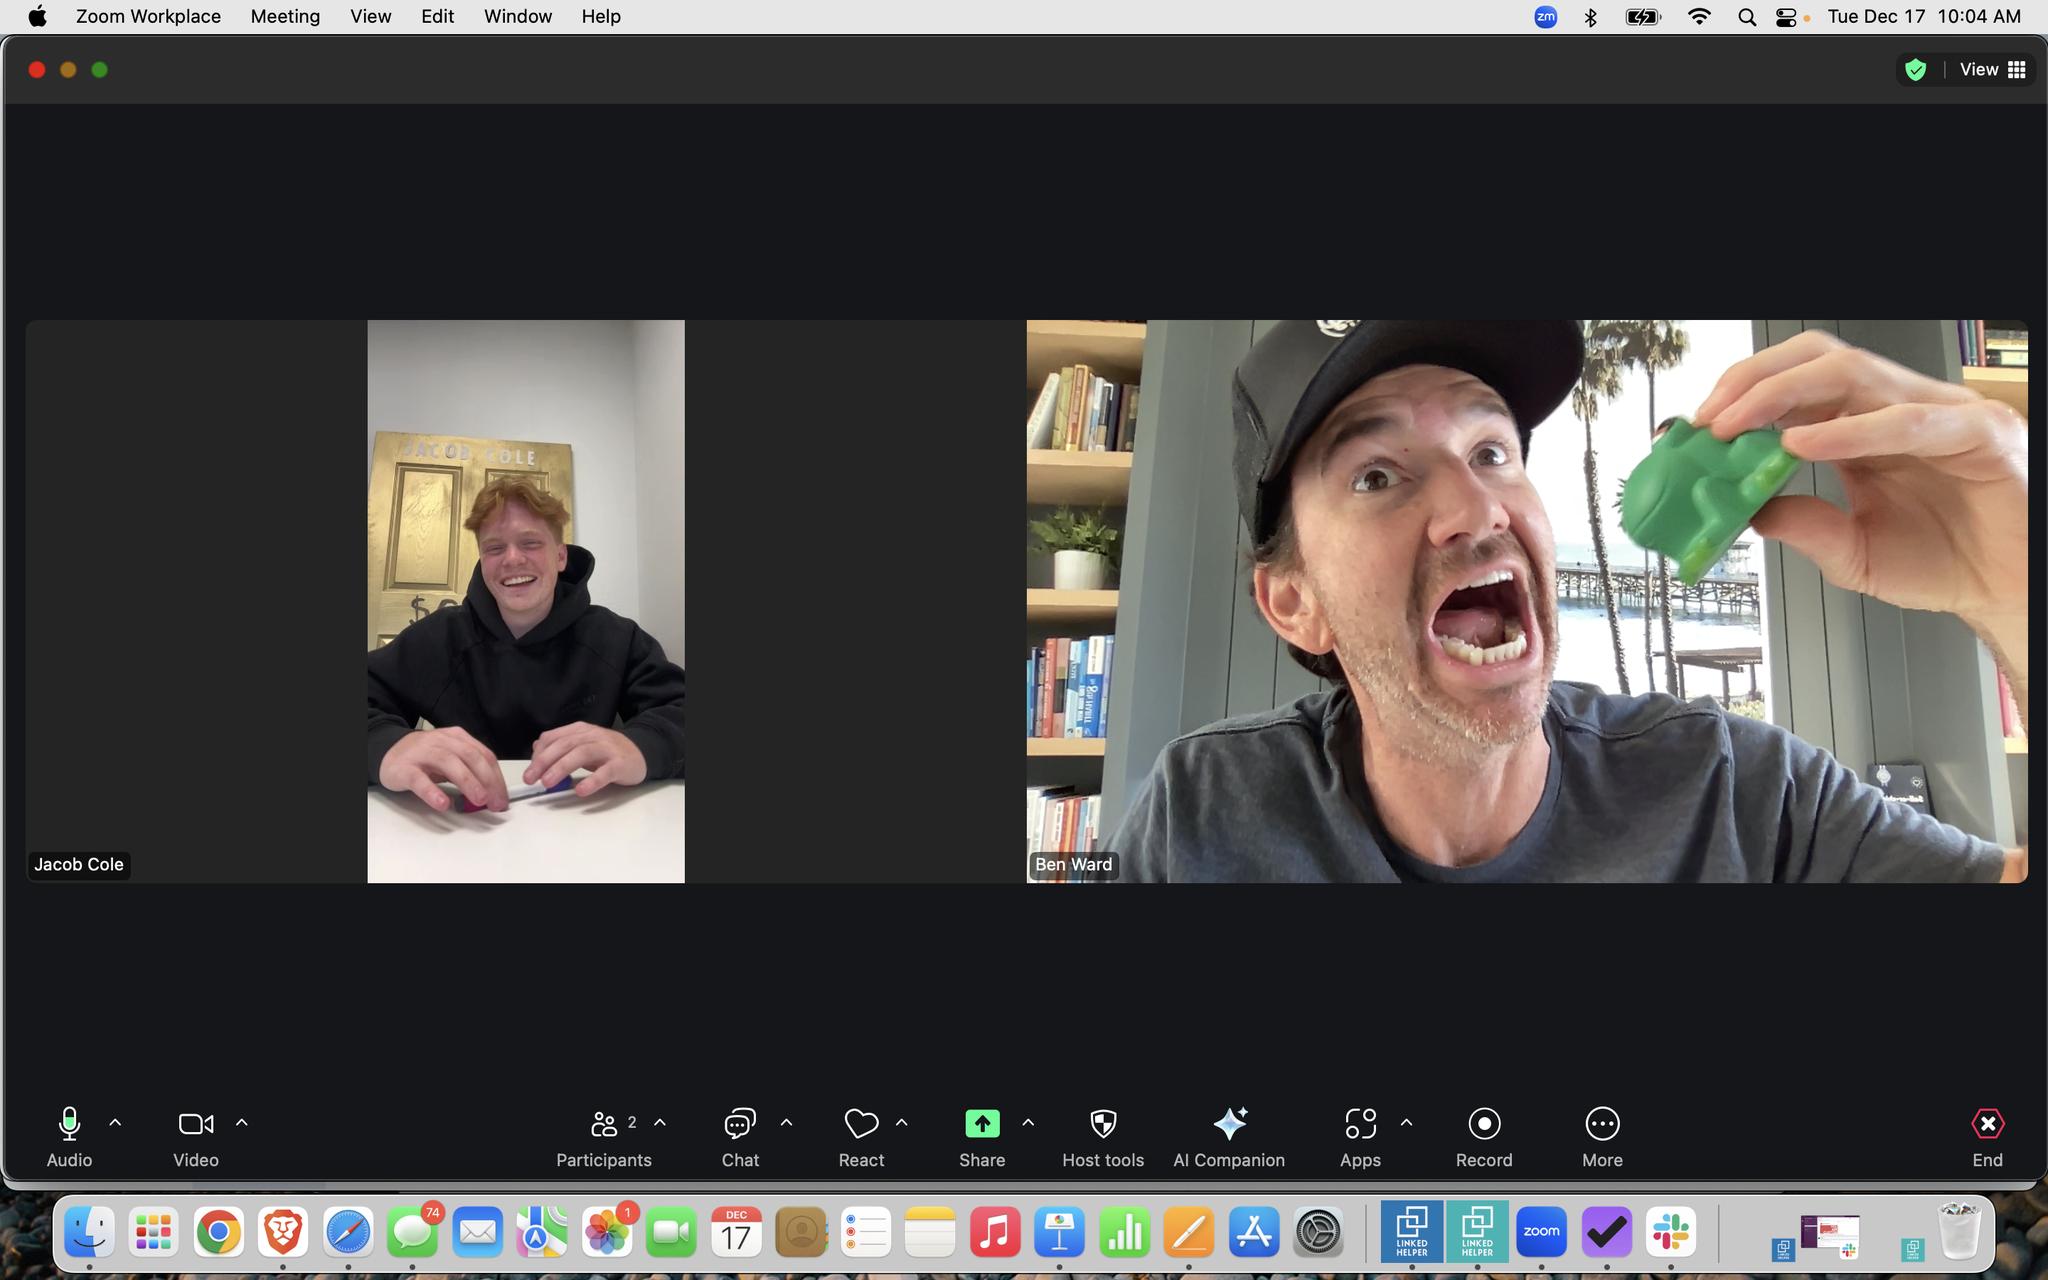End the meeting
2048x1280 pixels.
click(1987, 1137)
